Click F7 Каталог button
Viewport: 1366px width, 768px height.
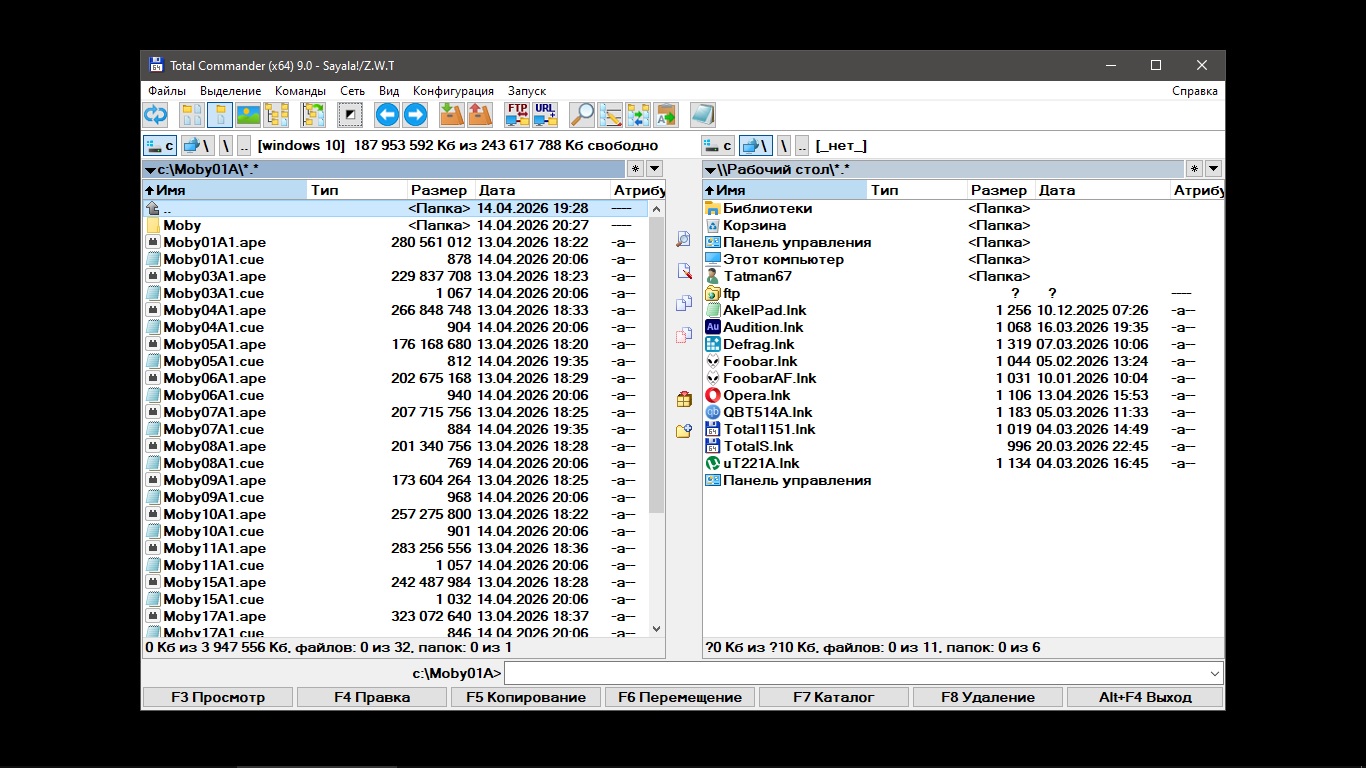(x=834, y=697)
